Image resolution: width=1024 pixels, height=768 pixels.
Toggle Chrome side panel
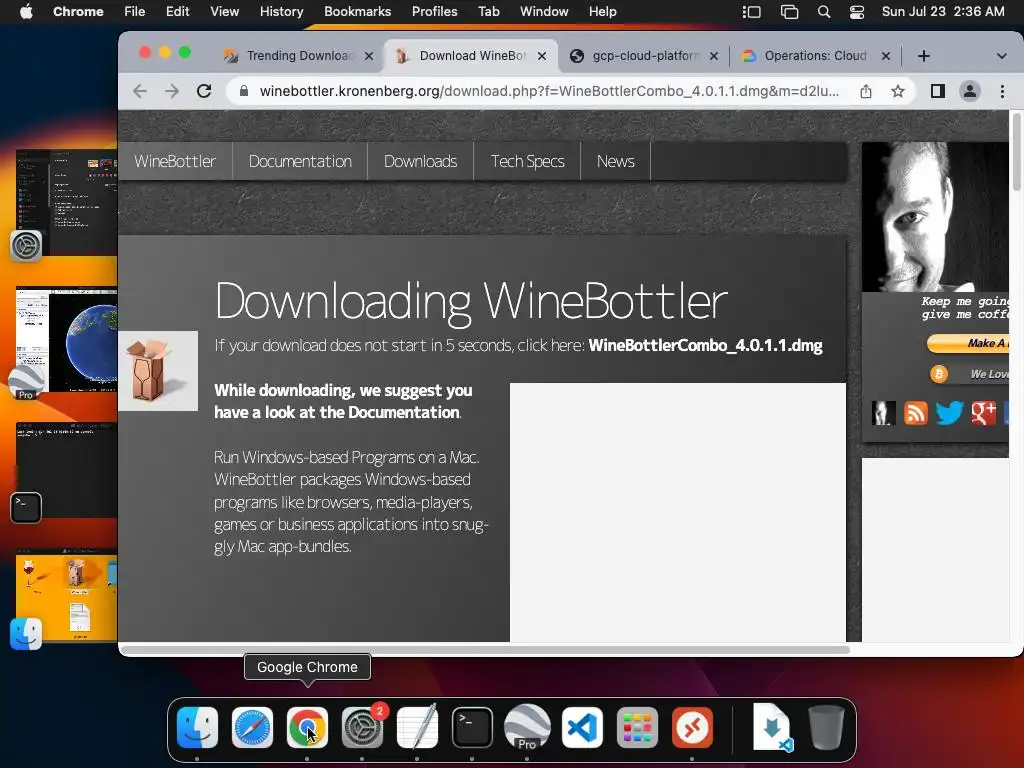[x=938, y=91]
